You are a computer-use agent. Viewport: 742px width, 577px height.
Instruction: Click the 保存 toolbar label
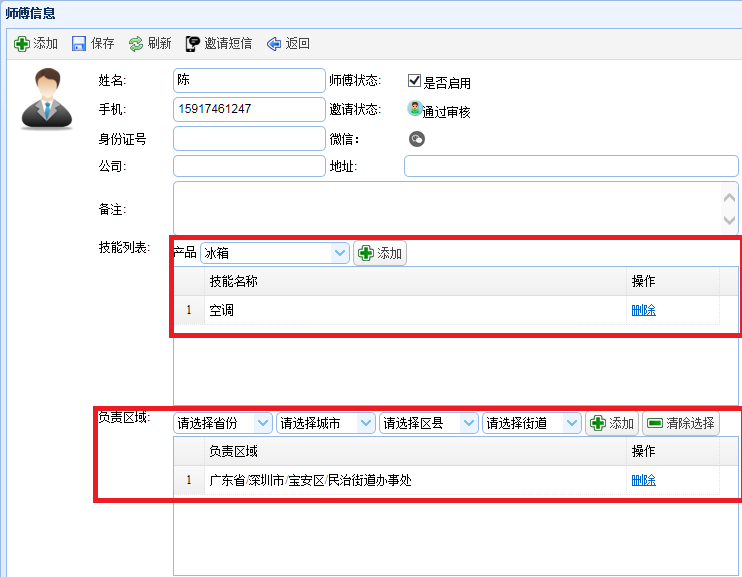tap(103, 44)
